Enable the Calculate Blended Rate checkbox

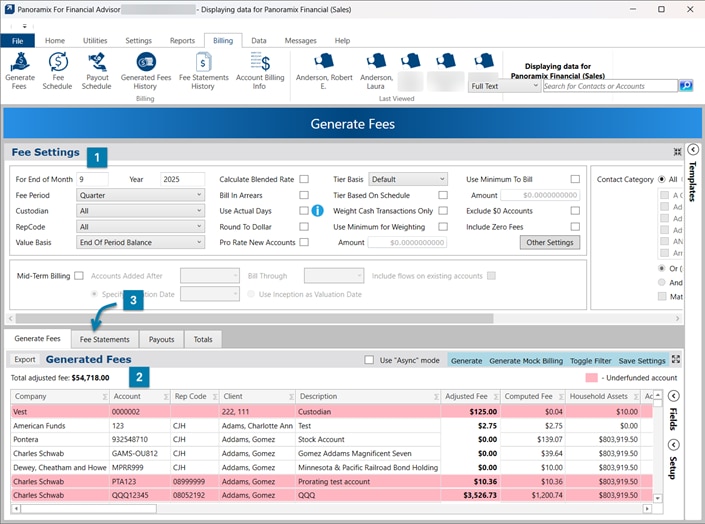[x=304, y=179]
